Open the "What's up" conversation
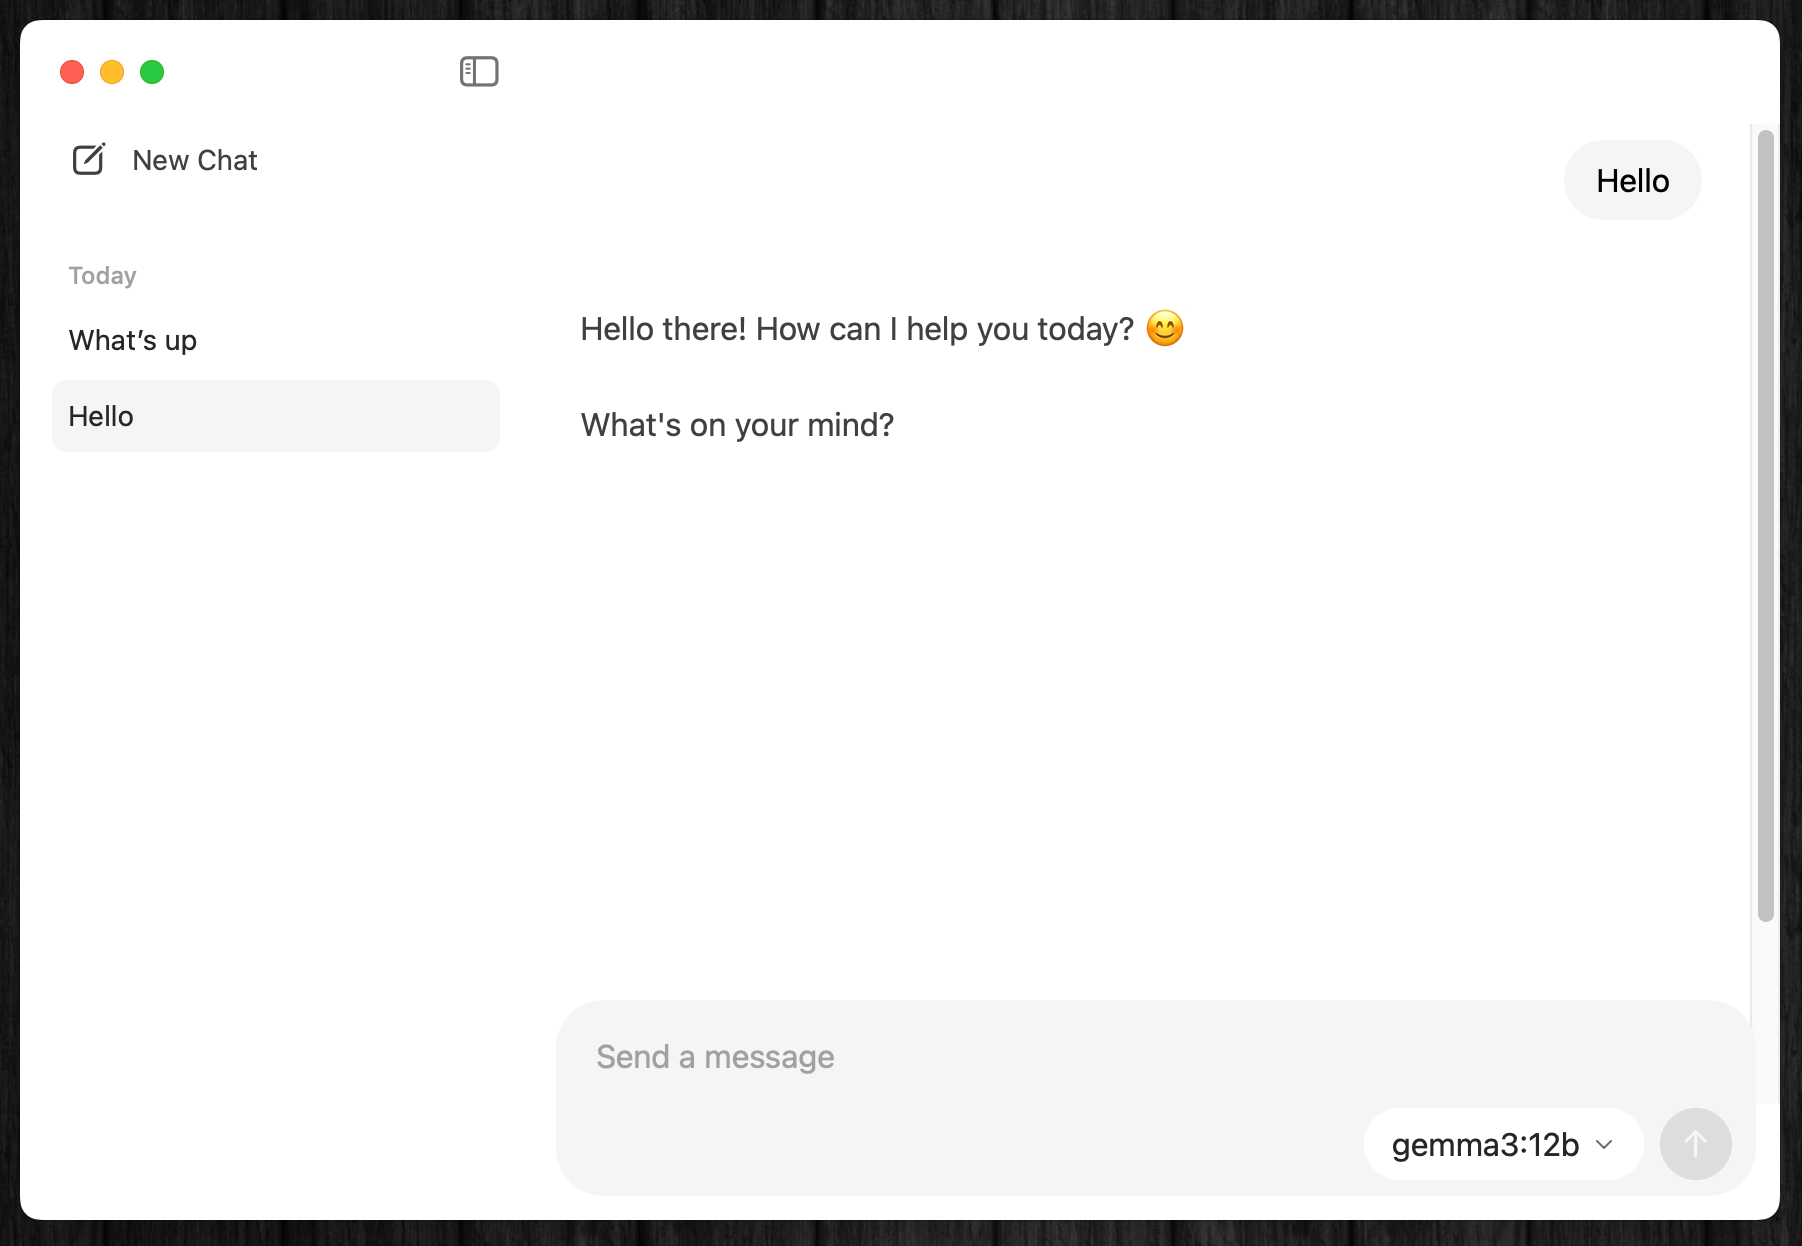This screenshot has width=1802, height=1246. (x=133, y=341)
